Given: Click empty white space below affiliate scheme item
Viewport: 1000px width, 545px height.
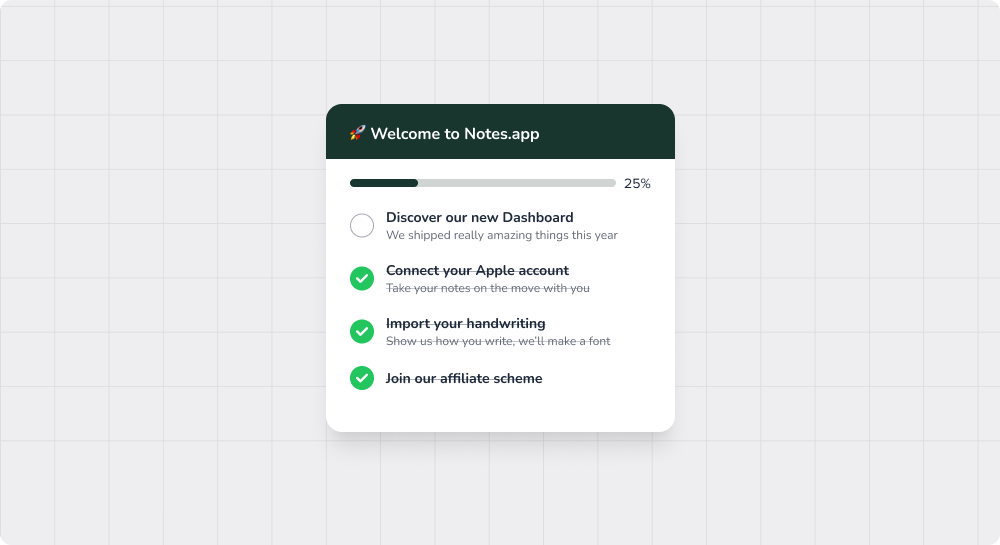Looking at the screenshot, I should tap(500, 411).
